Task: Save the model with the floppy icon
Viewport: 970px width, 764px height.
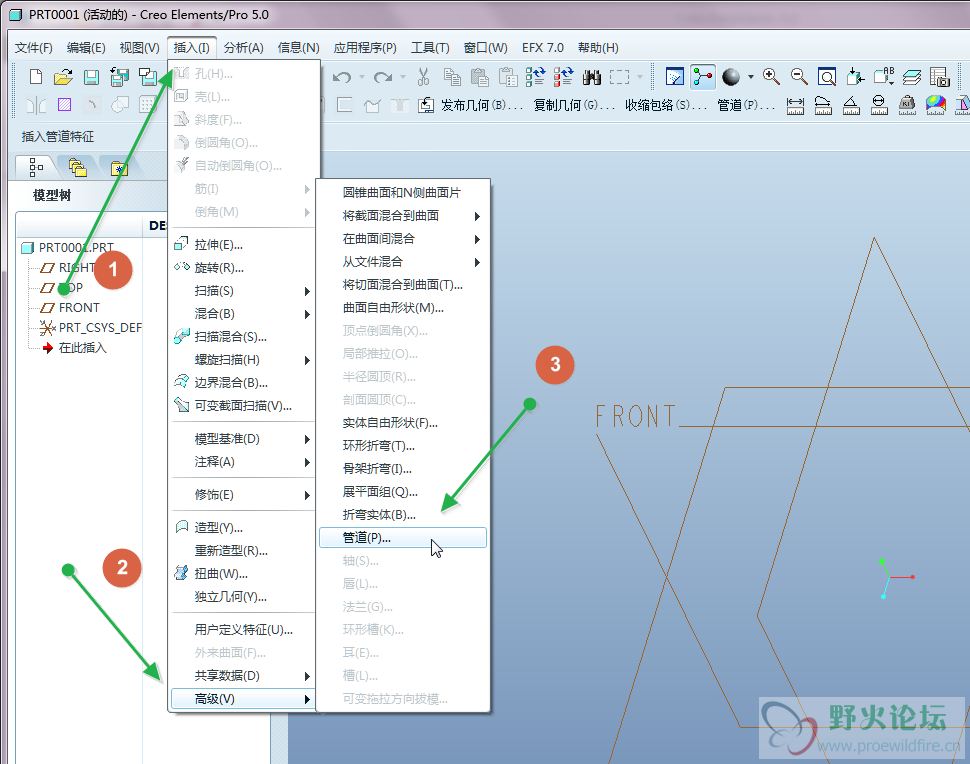Action: tap(92, 77)
